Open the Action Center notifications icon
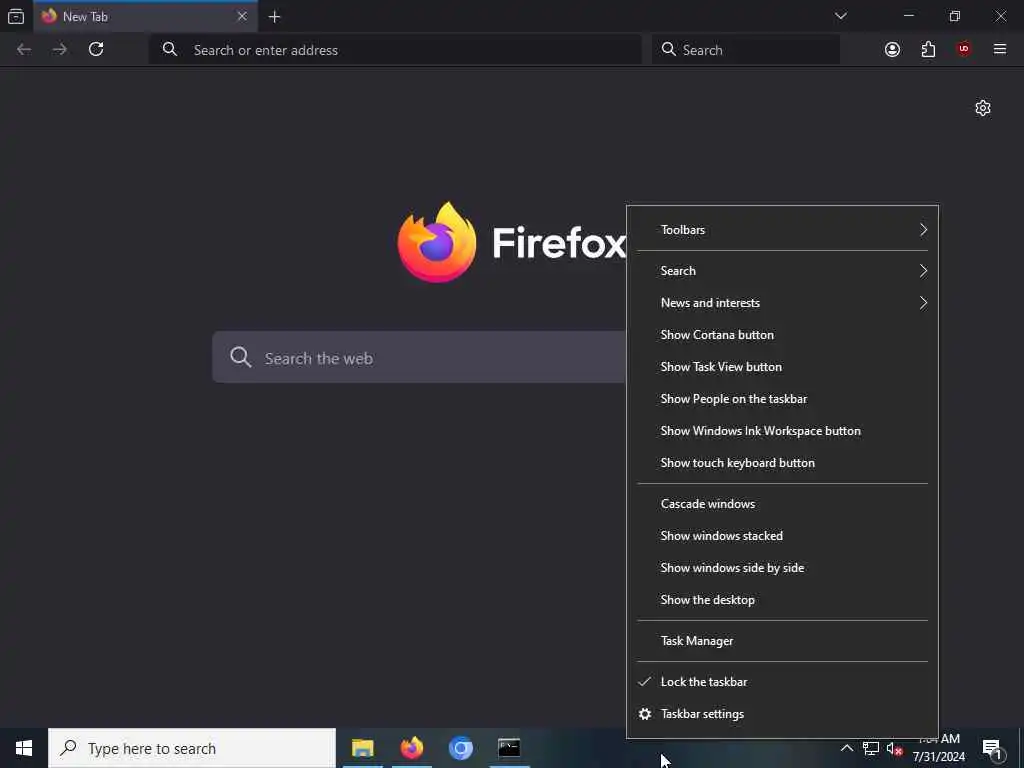This screenshot has height=768, width=1024. tap(993, 749)
